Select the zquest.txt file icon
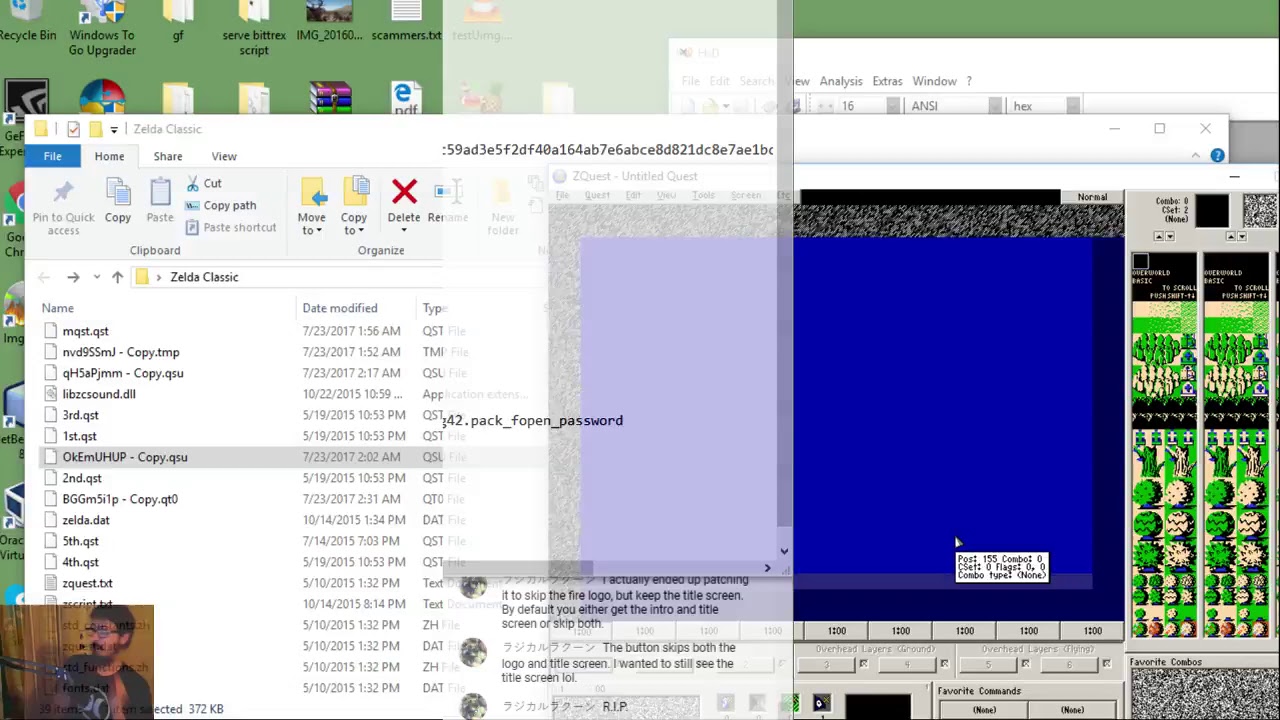The image size is (1280, 720). (x=51, y=583)
